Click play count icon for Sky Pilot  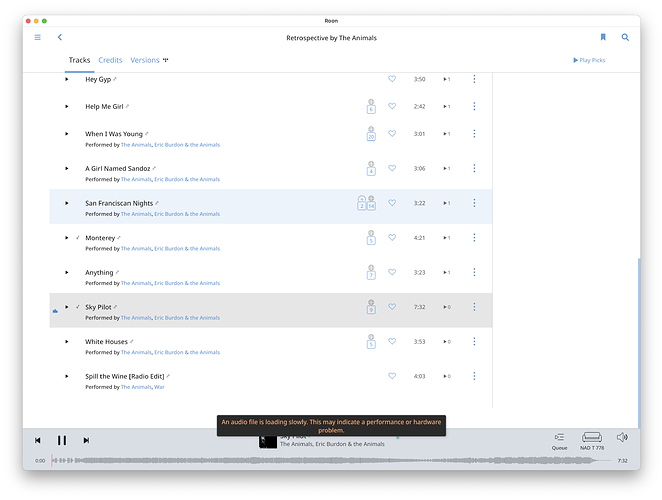447,307
